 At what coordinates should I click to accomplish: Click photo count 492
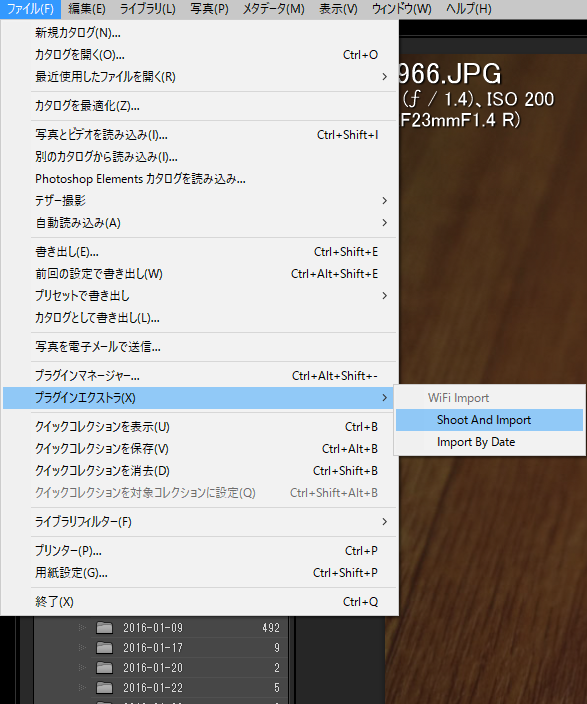tap(271, 628)
